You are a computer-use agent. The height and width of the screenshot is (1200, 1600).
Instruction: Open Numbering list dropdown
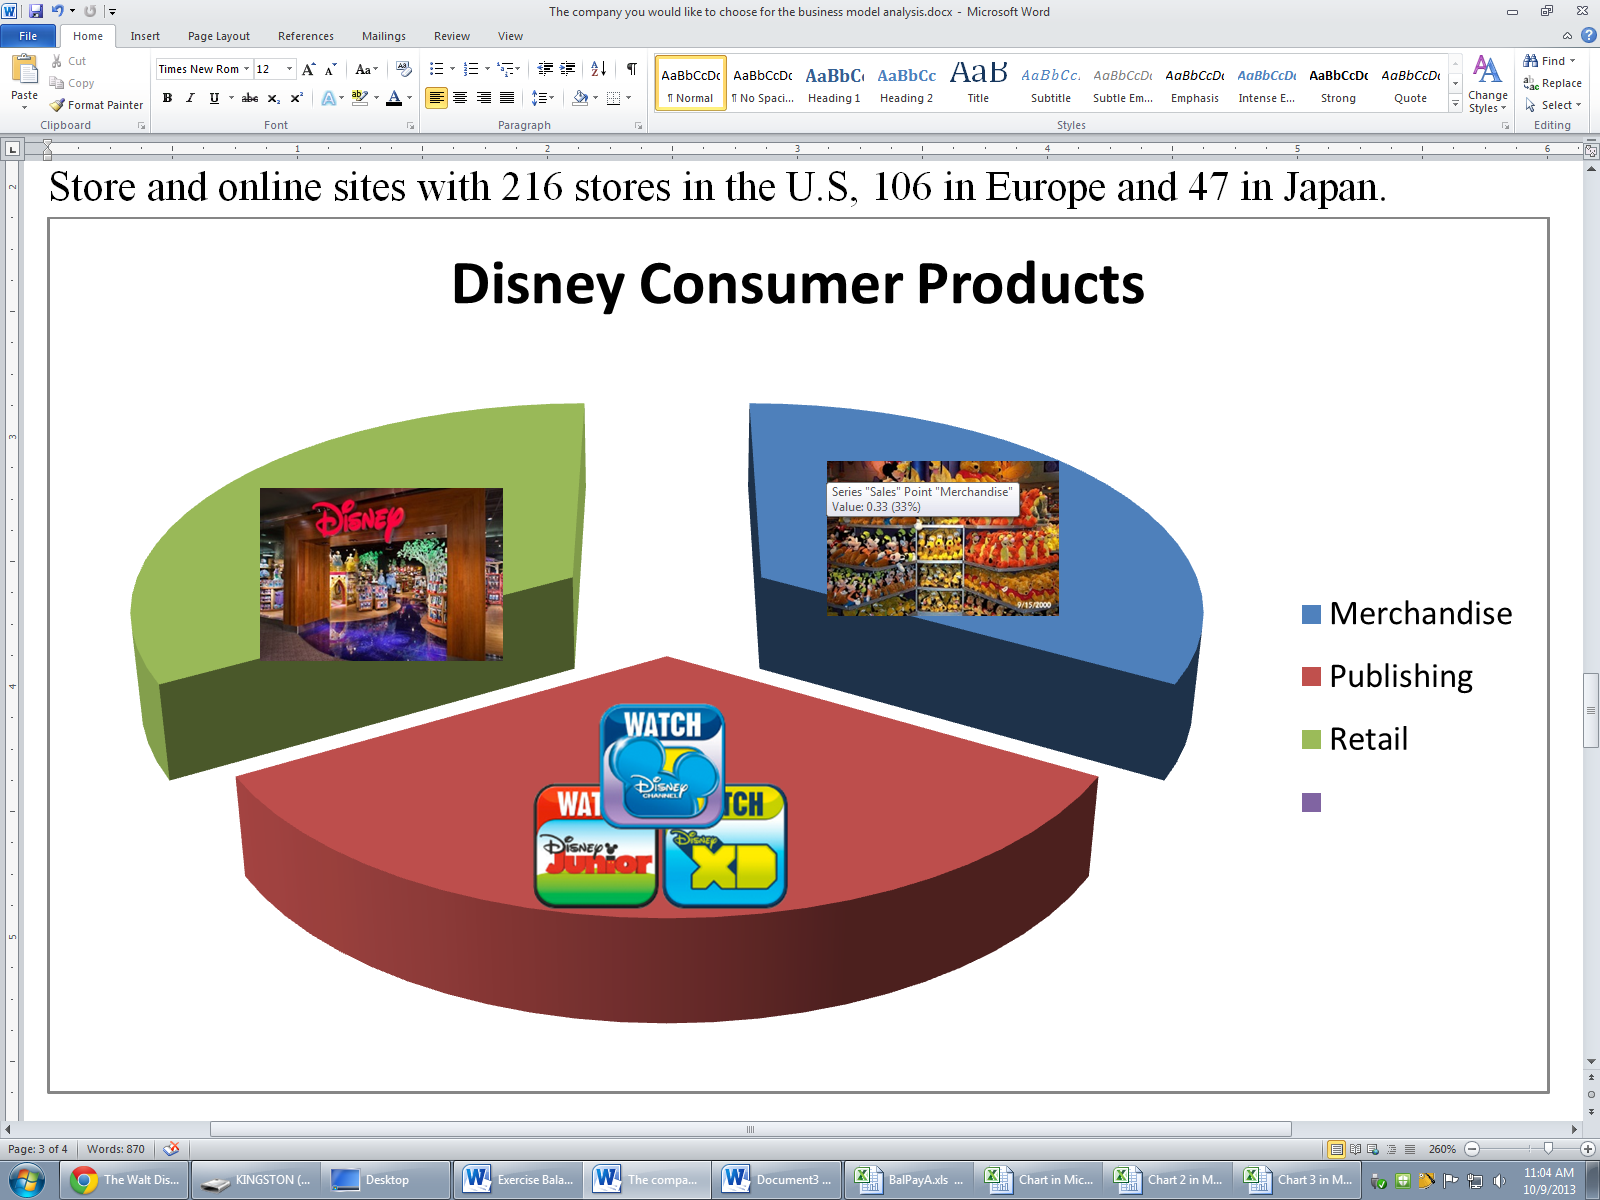[487, 69]
